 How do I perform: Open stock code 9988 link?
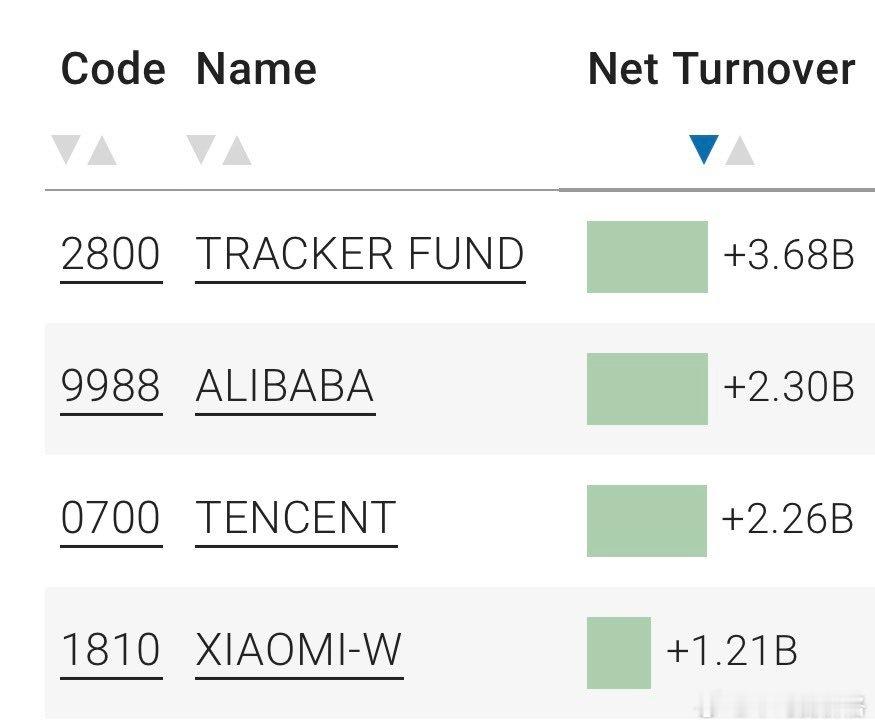pos(111,387)
